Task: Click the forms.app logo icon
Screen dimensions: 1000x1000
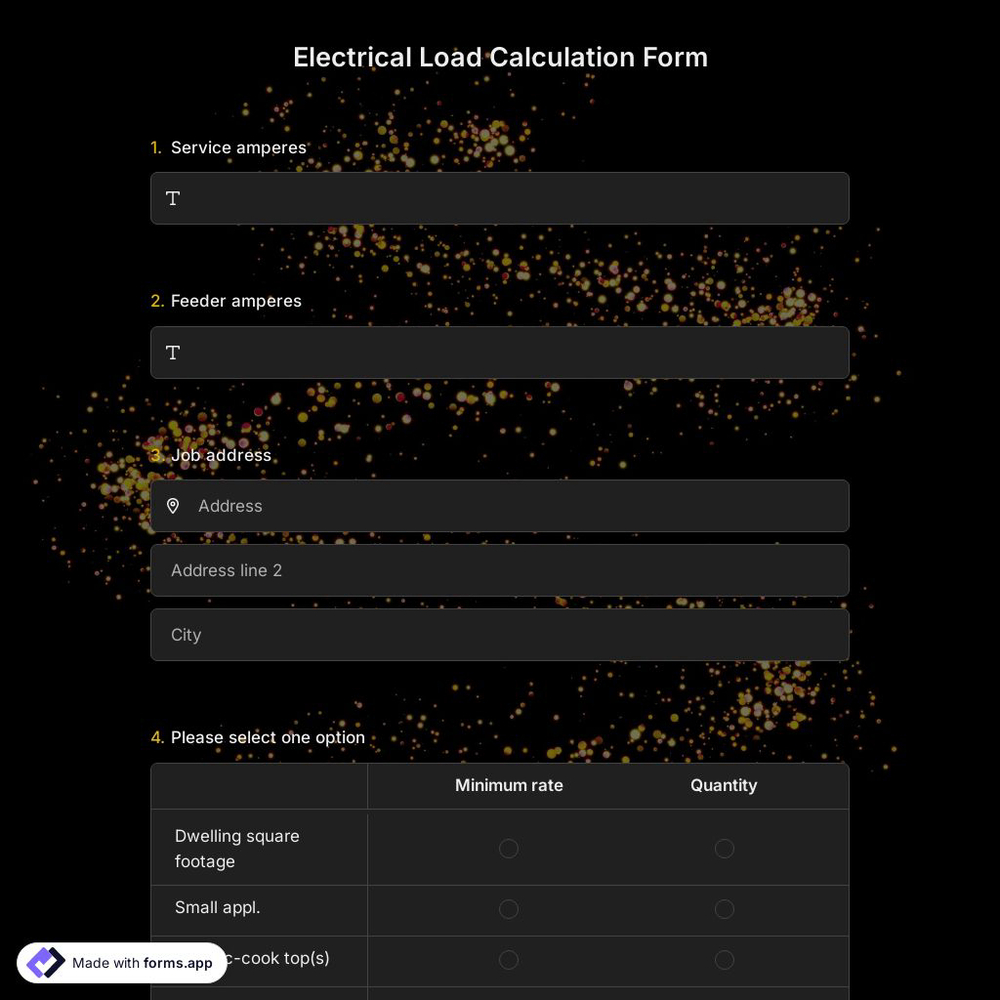Action: coord(45,962)
